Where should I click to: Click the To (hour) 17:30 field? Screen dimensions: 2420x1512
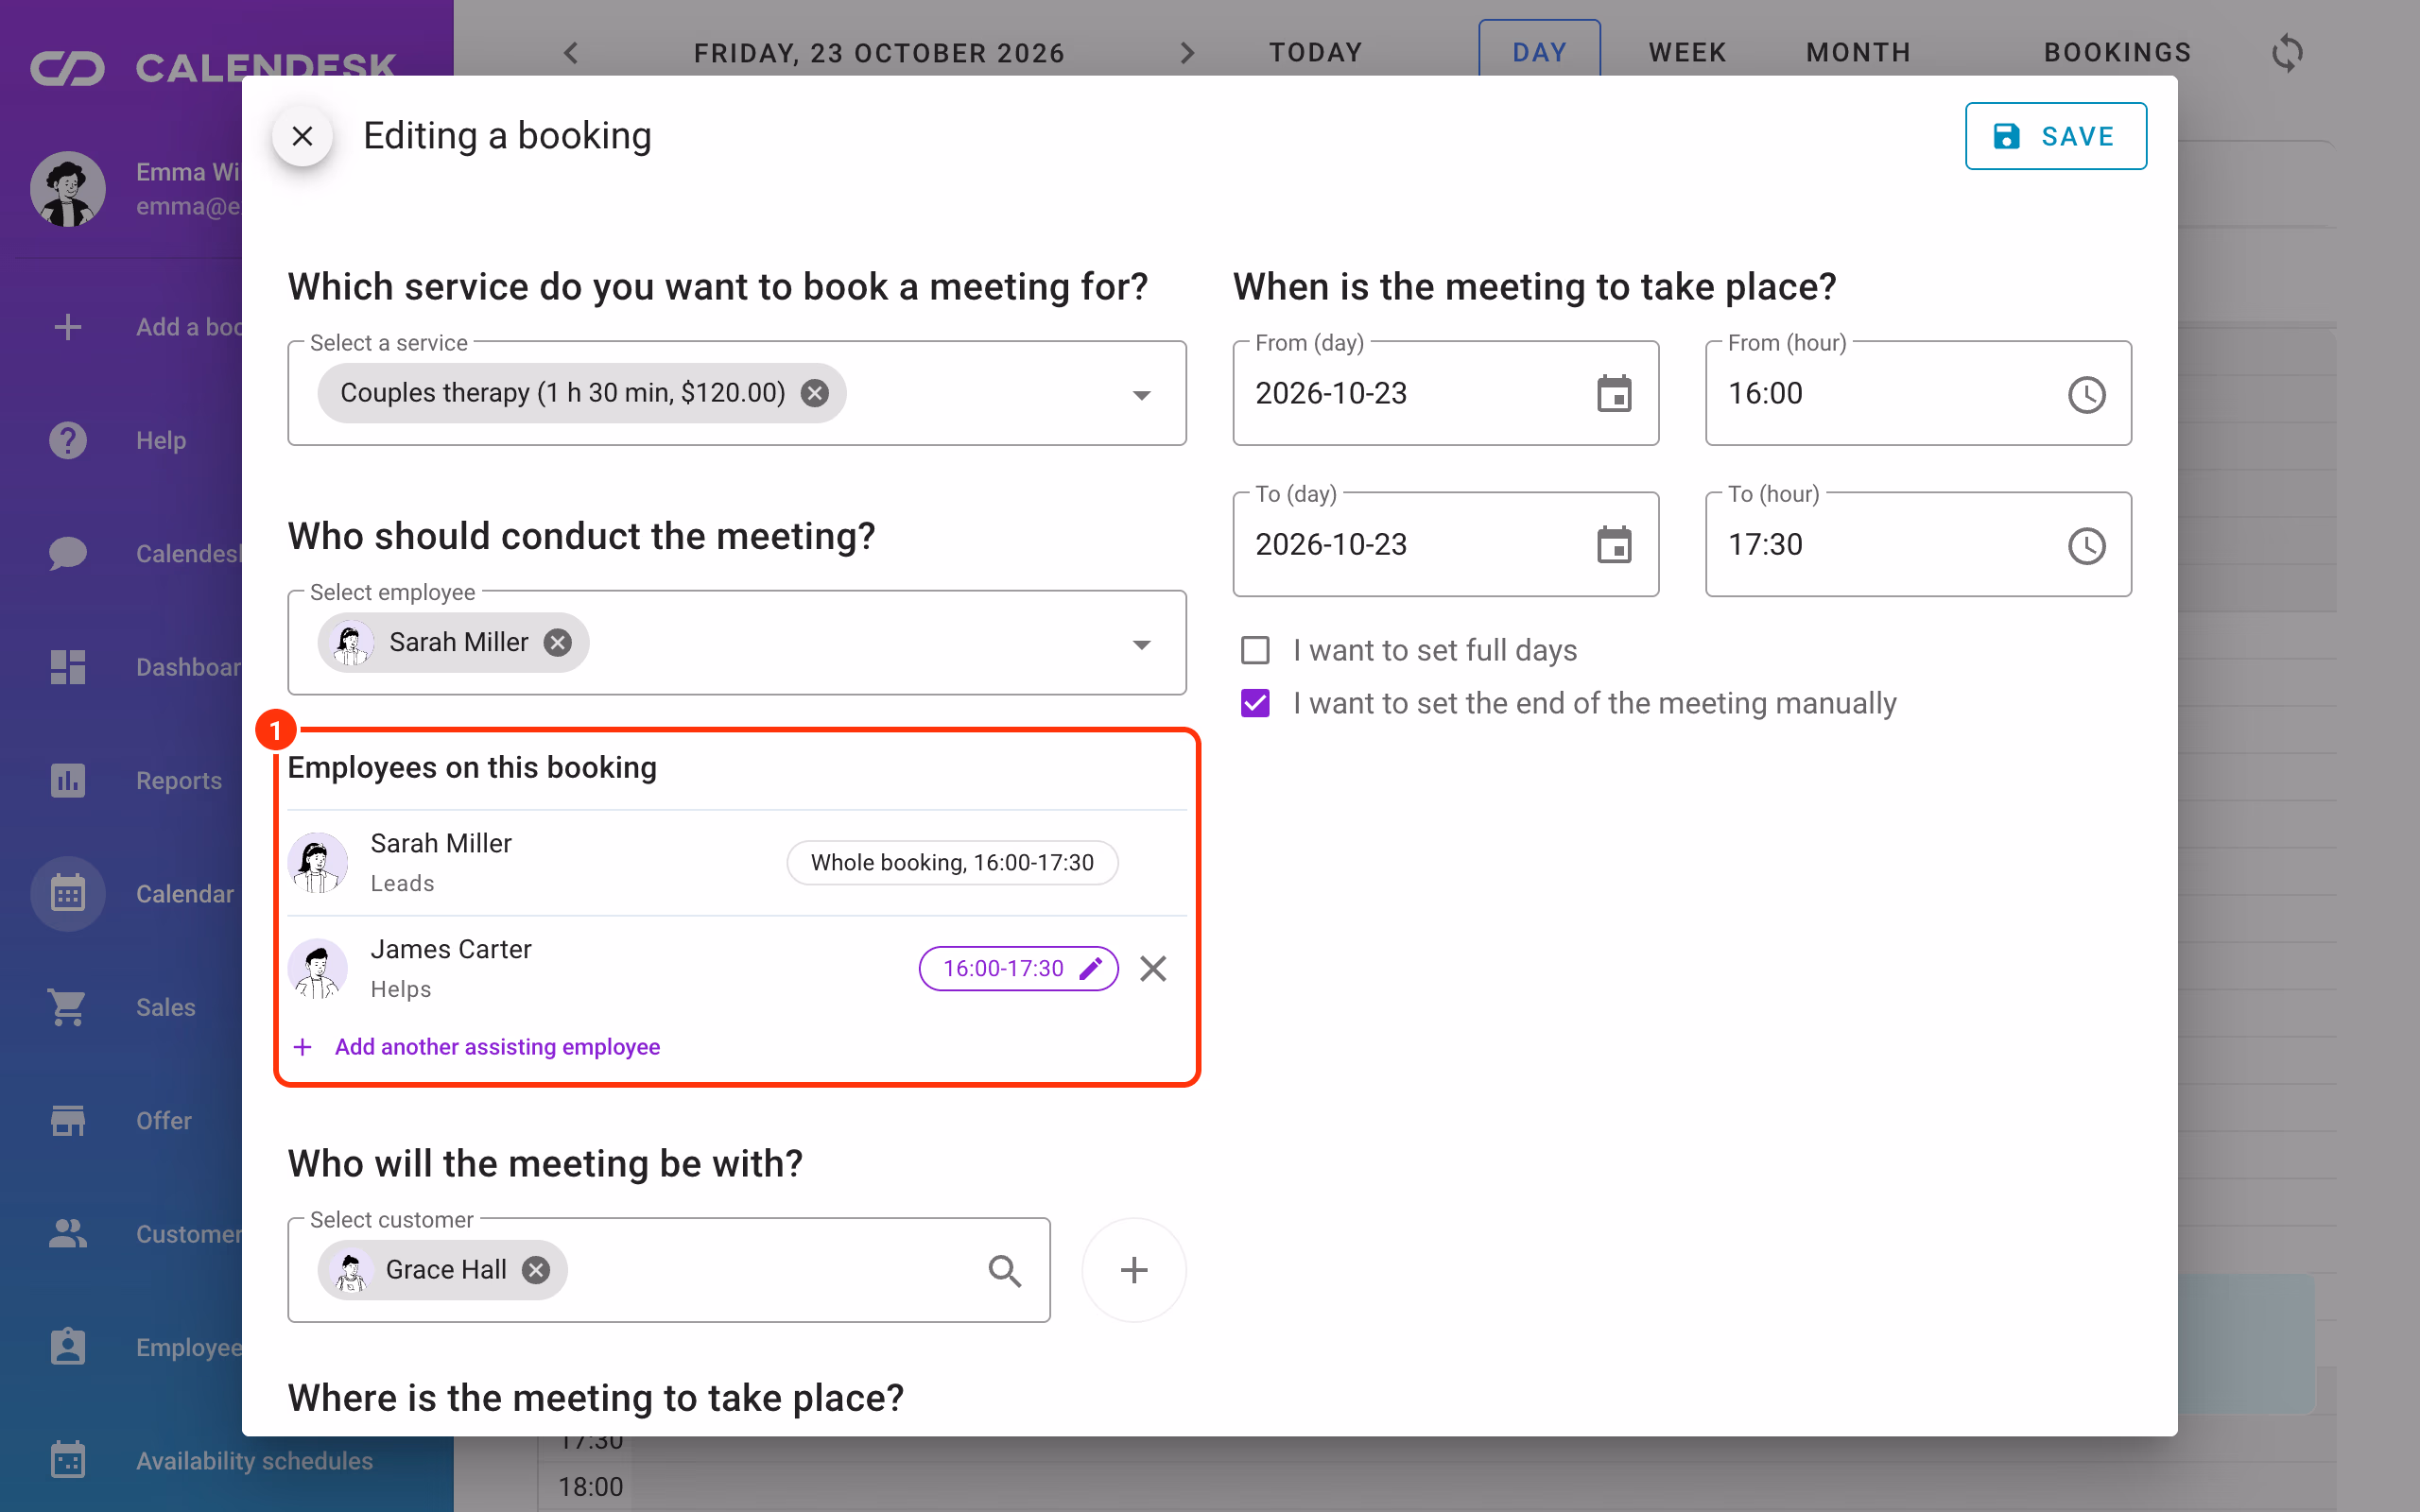point(1918,545)
